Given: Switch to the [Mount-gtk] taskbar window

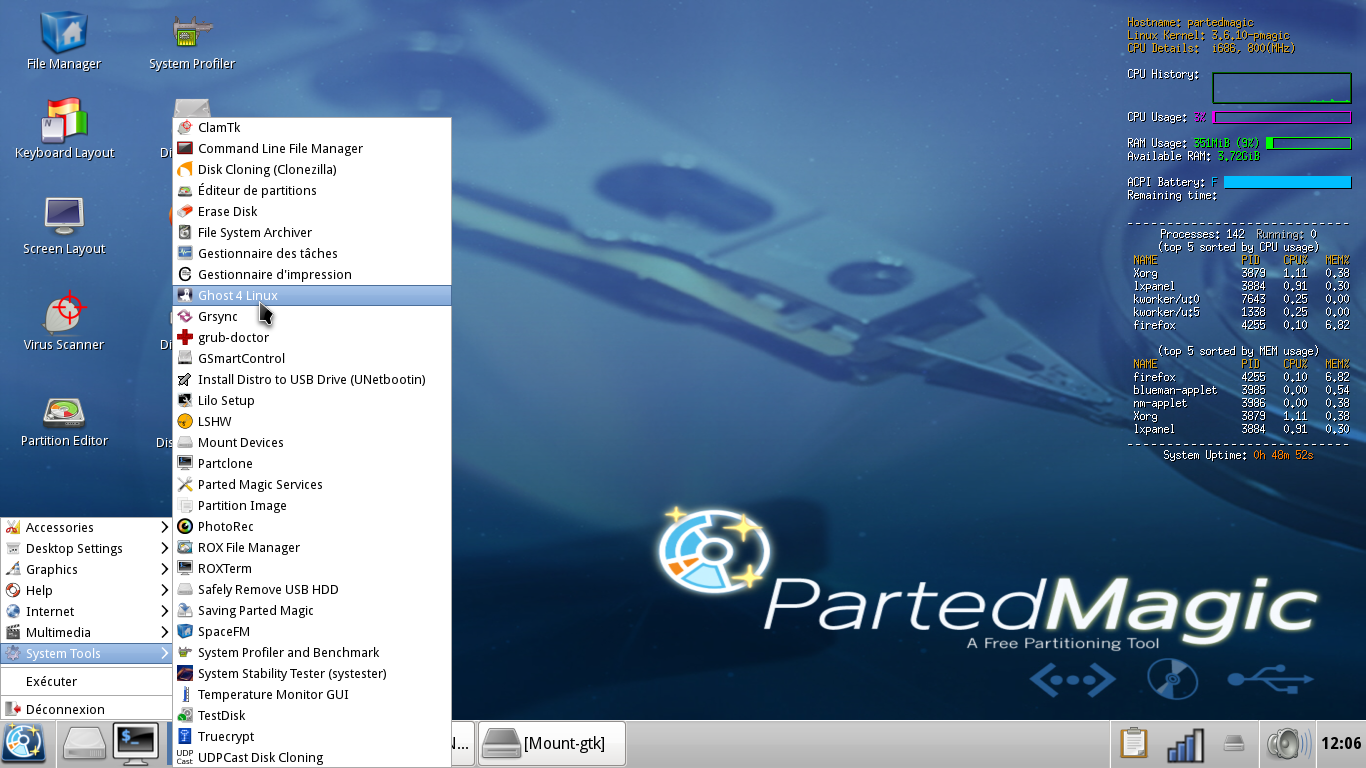Looking at the screenshot, I should (x=552, y=743).
